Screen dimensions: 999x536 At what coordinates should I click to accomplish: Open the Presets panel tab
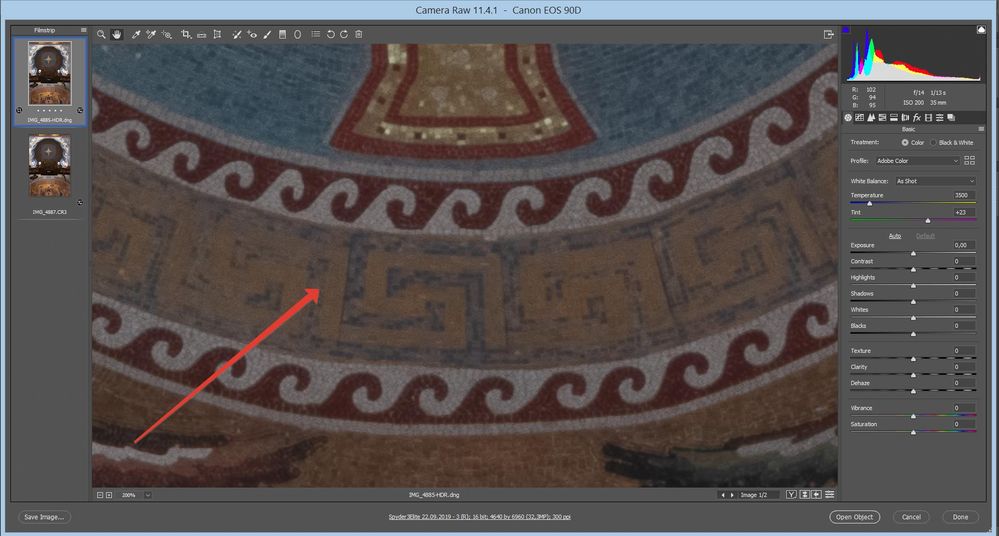940,118
